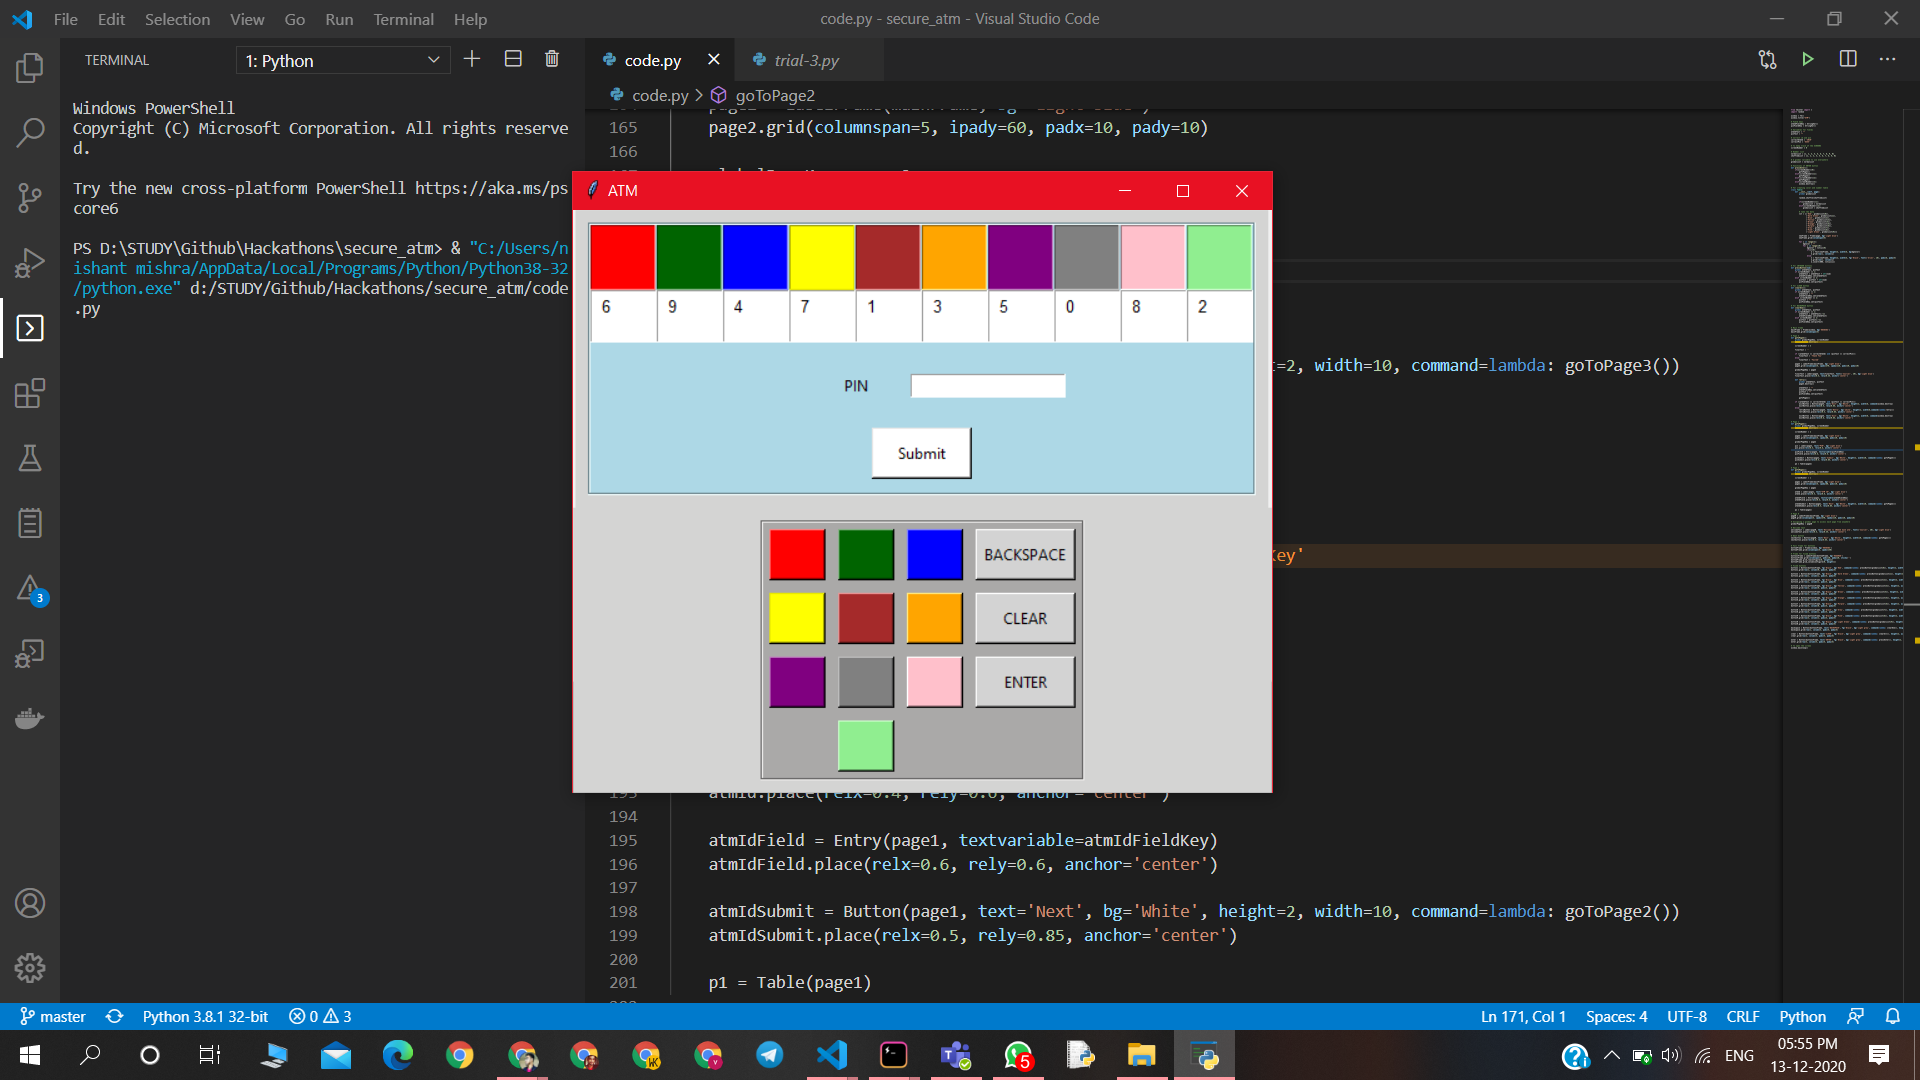1920x1080 pixels.
Task: Open the Terminal menu
Action: (403, 19)
